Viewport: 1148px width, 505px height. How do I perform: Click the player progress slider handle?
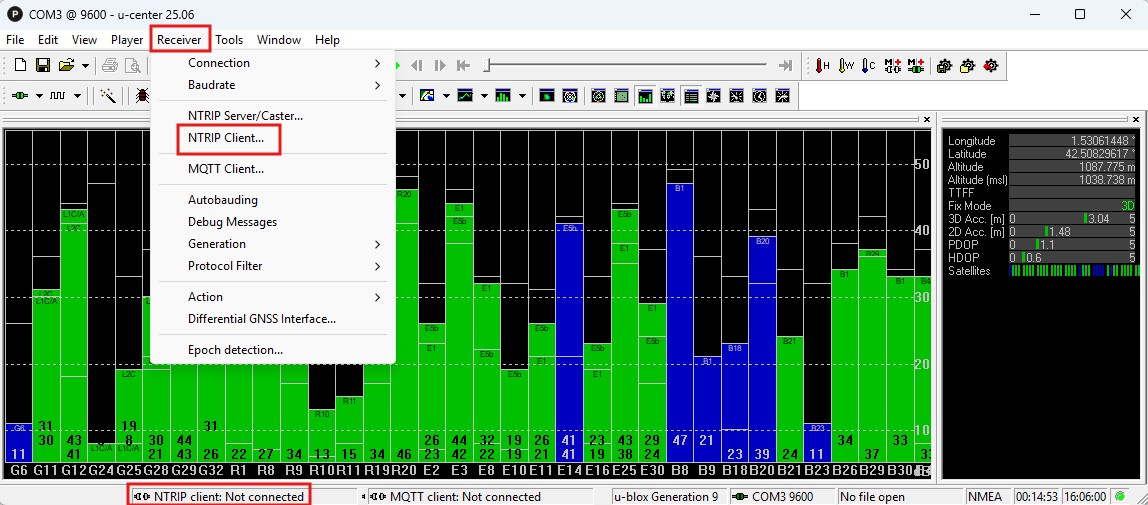click(486, 66)
